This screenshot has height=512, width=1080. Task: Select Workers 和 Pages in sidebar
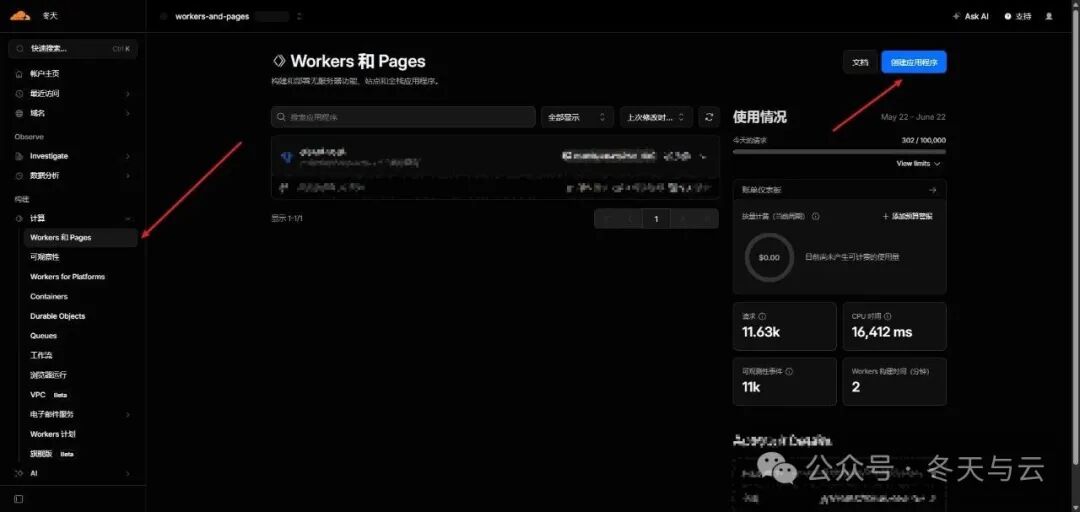pyautogui.click(x=81, y=238)
